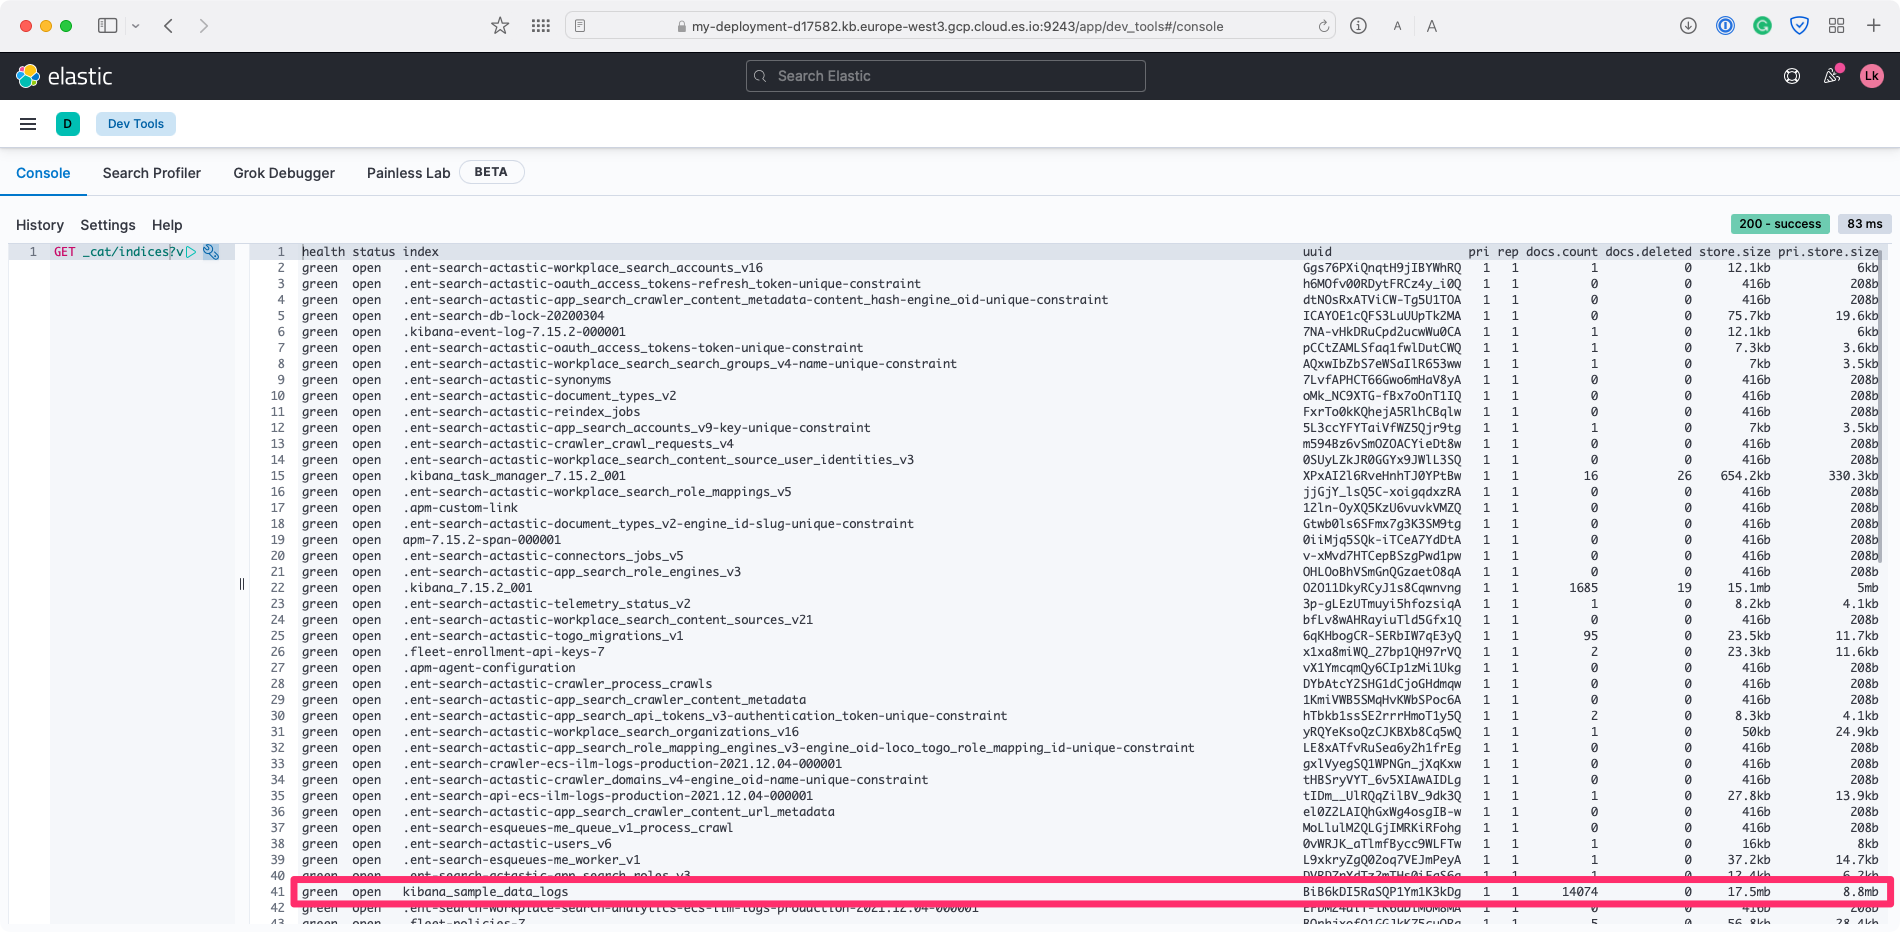Open console Settings
The image size is (1900, 932).
pos(108,225)
